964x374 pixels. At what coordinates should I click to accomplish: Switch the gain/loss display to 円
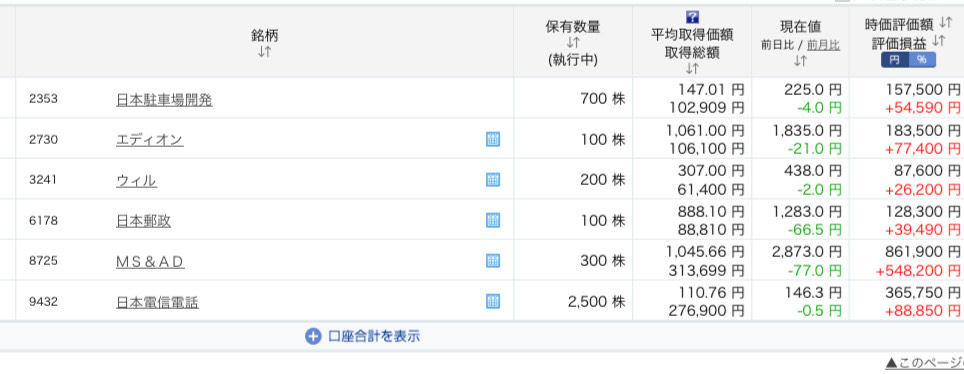895,60
